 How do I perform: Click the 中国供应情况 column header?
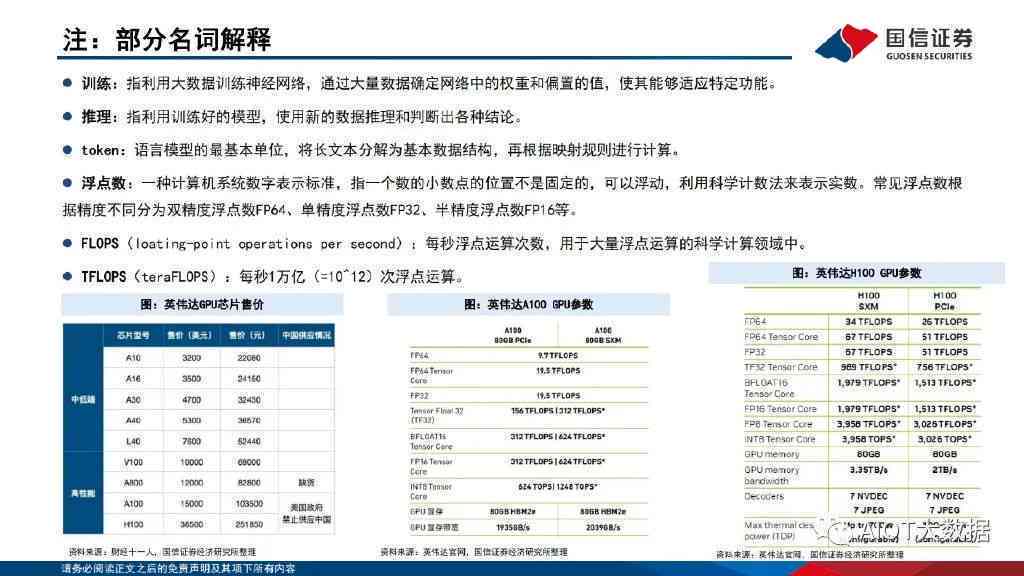(x=306, y=335)
